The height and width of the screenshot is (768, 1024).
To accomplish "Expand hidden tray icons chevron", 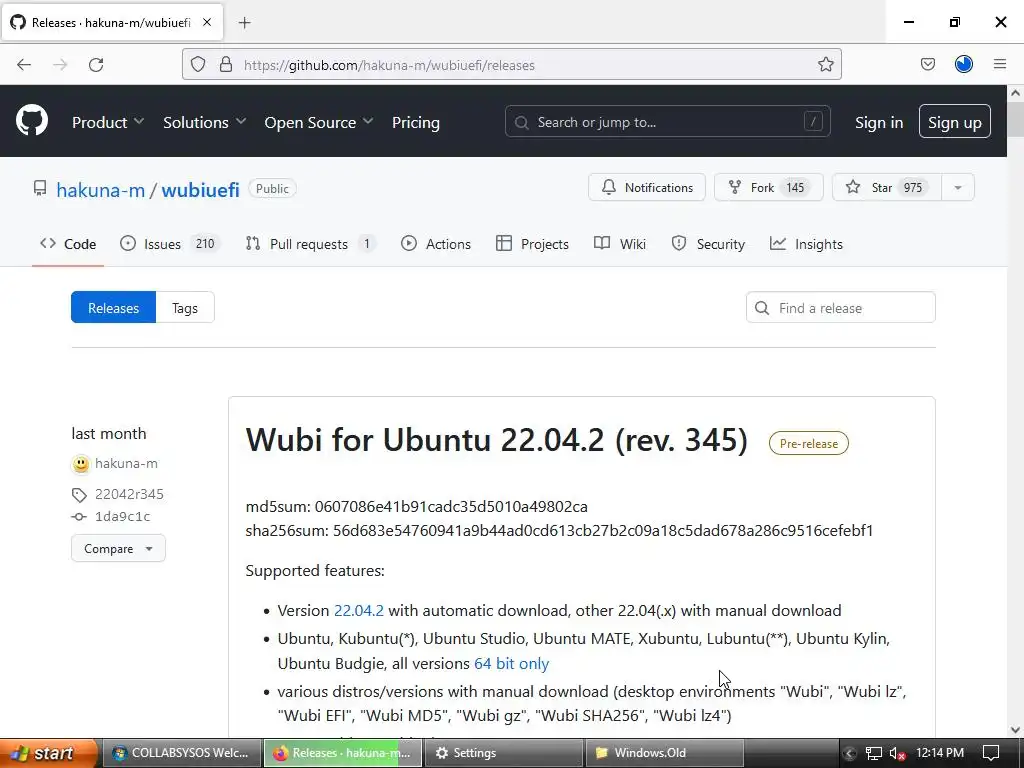I will point(849,753).
